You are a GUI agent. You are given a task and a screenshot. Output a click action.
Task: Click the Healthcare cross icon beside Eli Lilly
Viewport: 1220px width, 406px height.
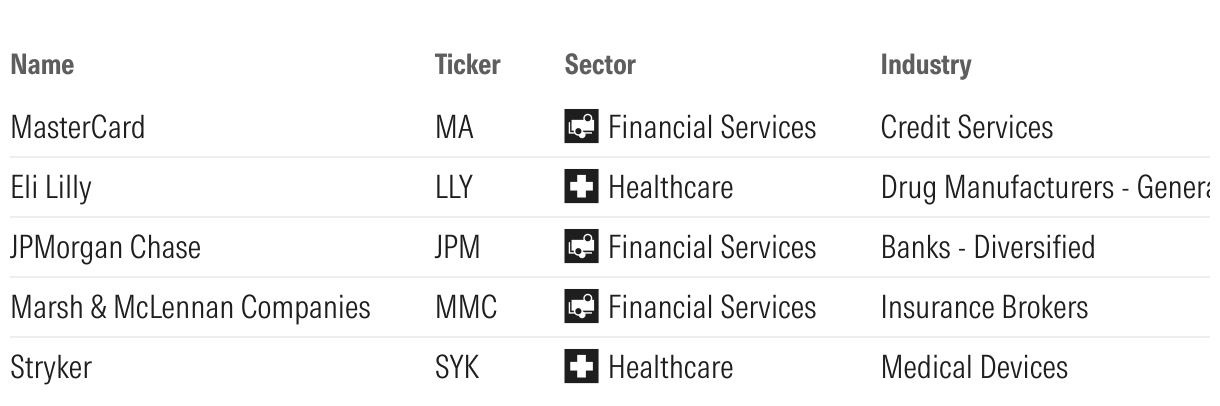(x=581, y=188)
